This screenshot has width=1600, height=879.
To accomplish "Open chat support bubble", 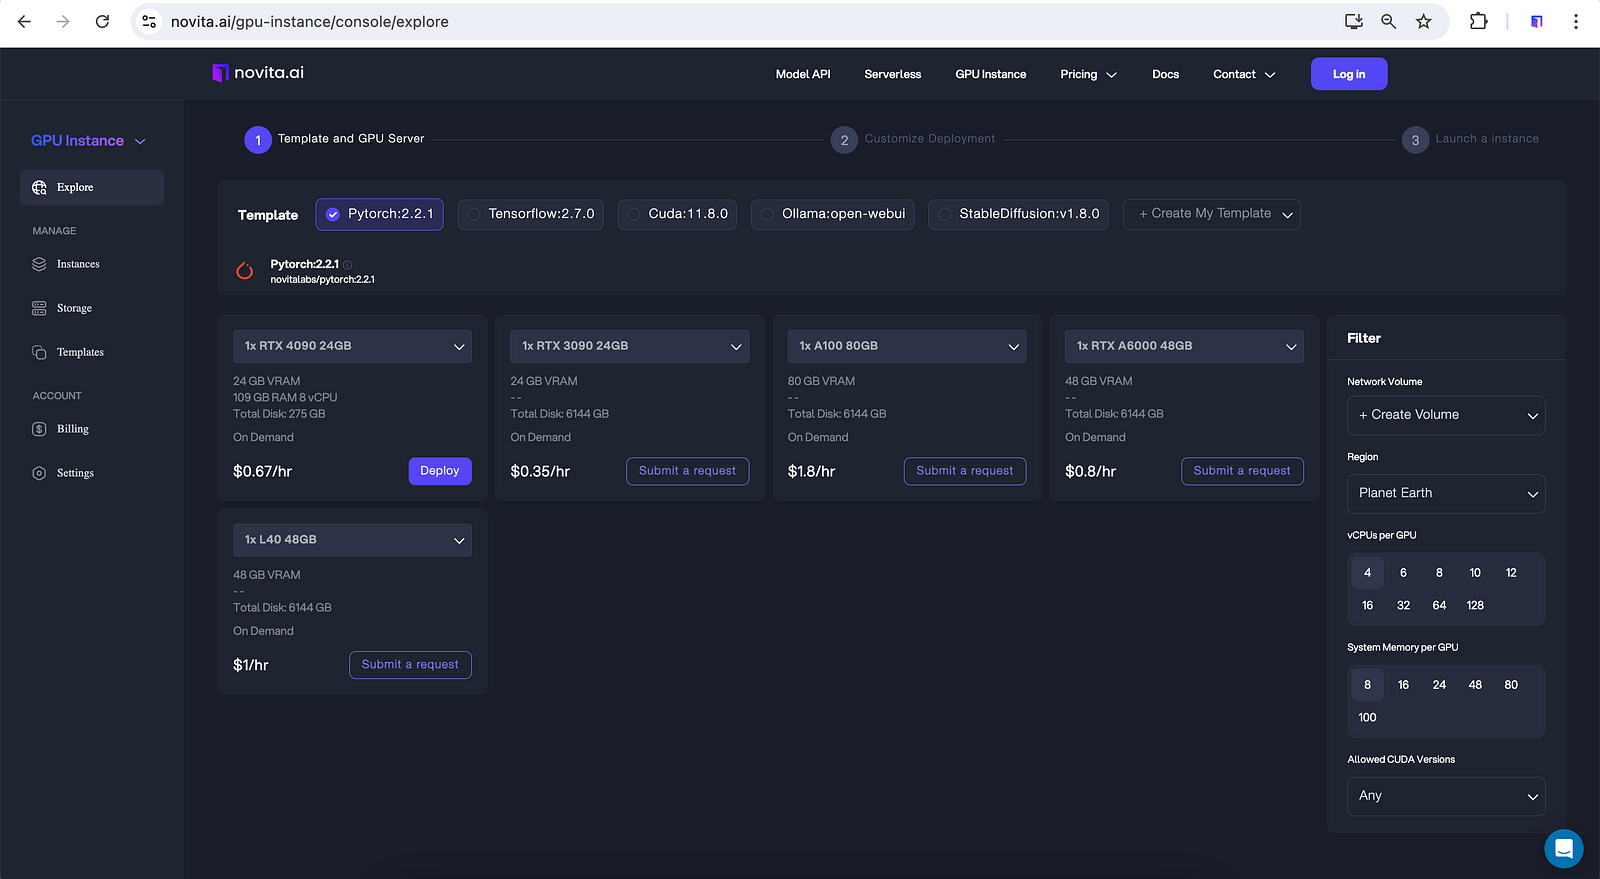I will (1563, 849).
